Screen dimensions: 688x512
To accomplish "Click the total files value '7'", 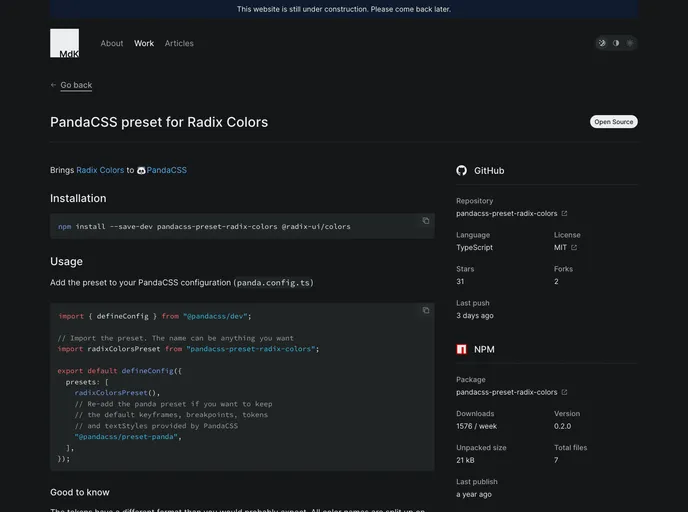I will pyautogui.click(x=556, y=460).
